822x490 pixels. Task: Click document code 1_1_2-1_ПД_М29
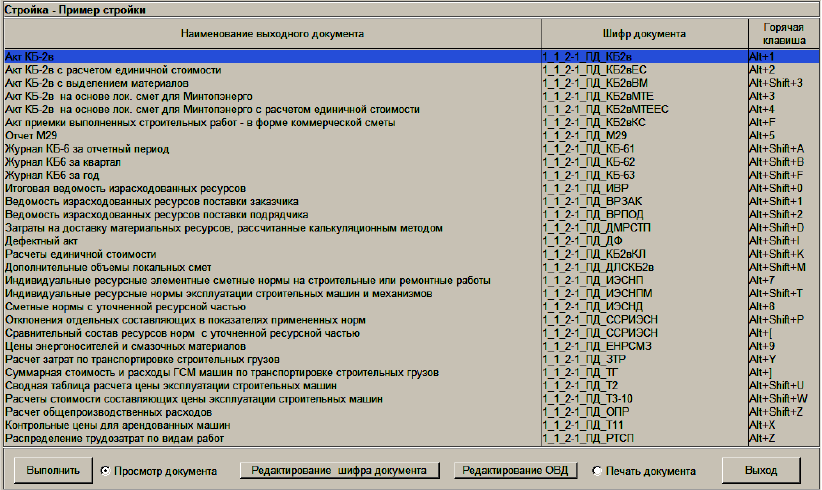pyautogui.click(x=585, y=136)
